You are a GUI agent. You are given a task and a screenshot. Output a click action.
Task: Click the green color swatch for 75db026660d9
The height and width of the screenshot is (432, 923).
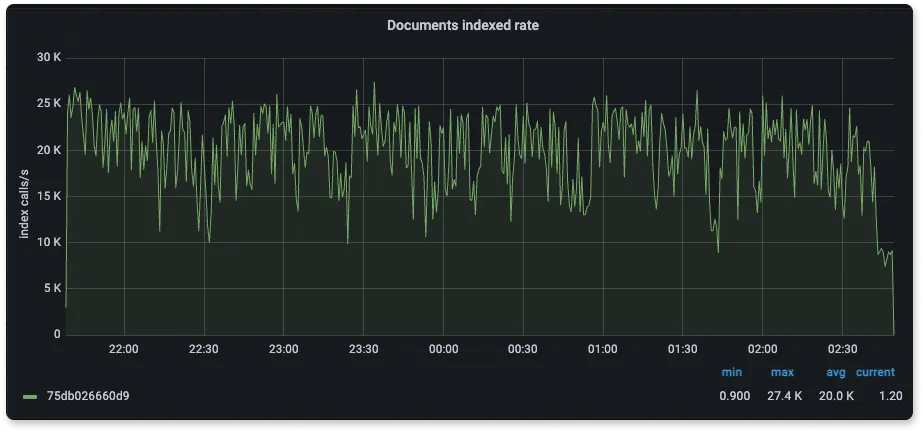[x=30, y=397]
